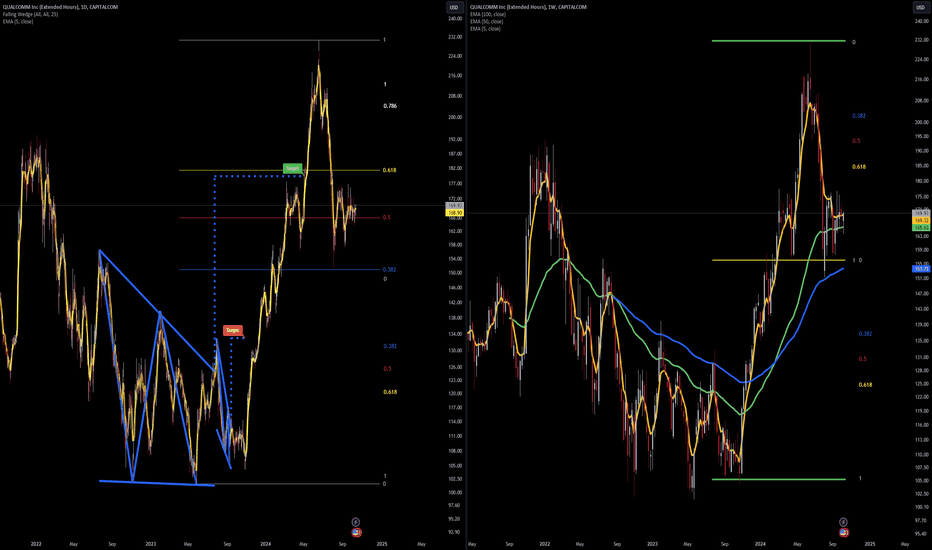Screen dimensions: 932x550
Task: Click the US flag event icon on weekly chart
Action: click(x=843, y=532)
